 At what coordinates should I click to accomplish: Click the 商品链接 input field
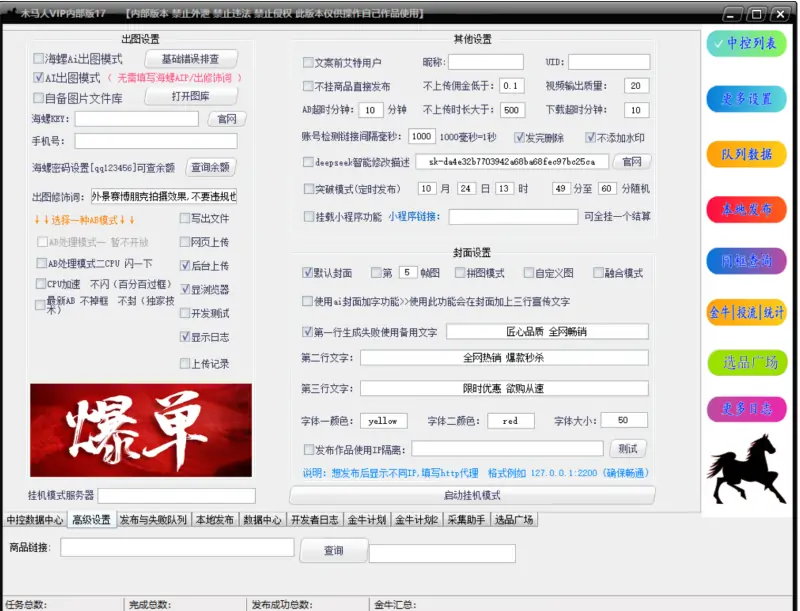pos(177,548)
